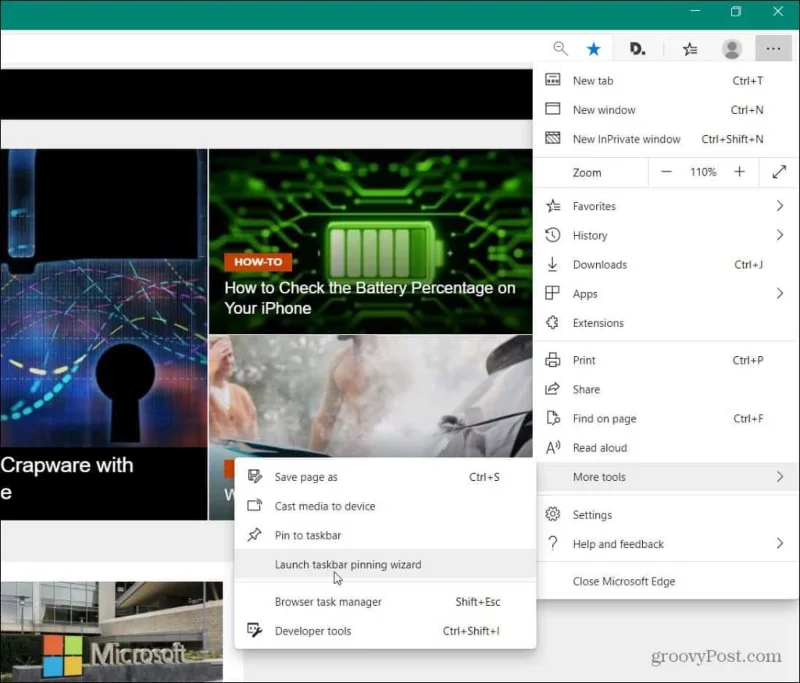Viewport: 800px width, 683px height.
Task: Click the Extensions puzzle icon
Action: point(552,322)
